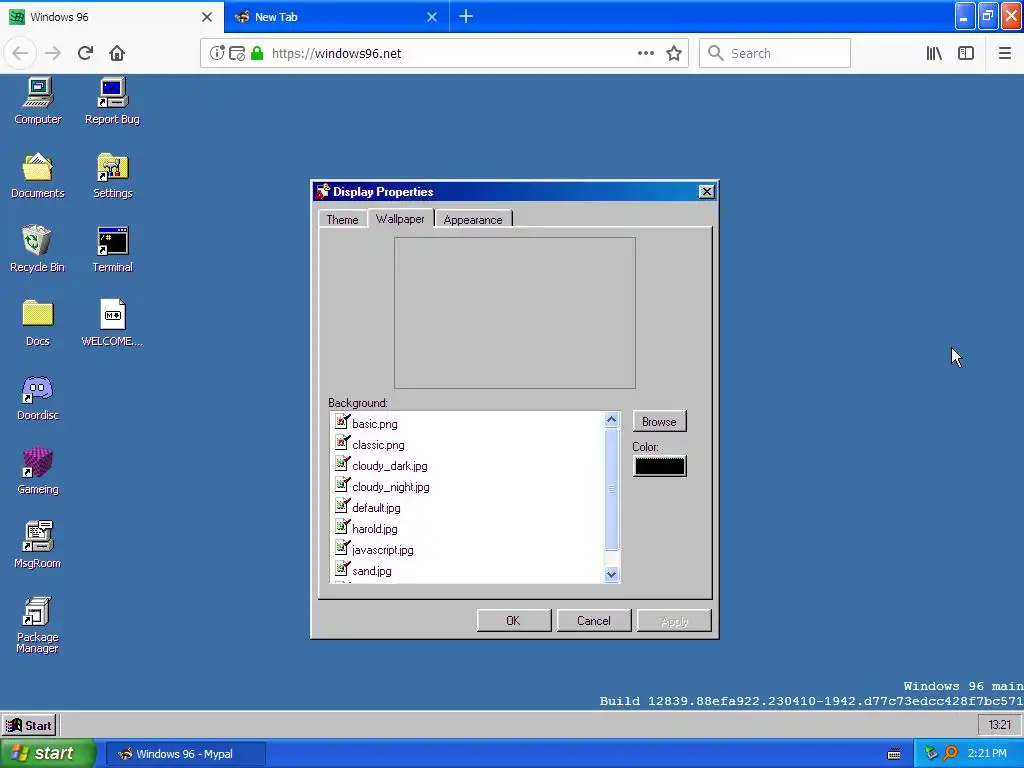Close the Display Properties dialog
Viewport: 1024px width, 768px height.
[x=706, y=191]
